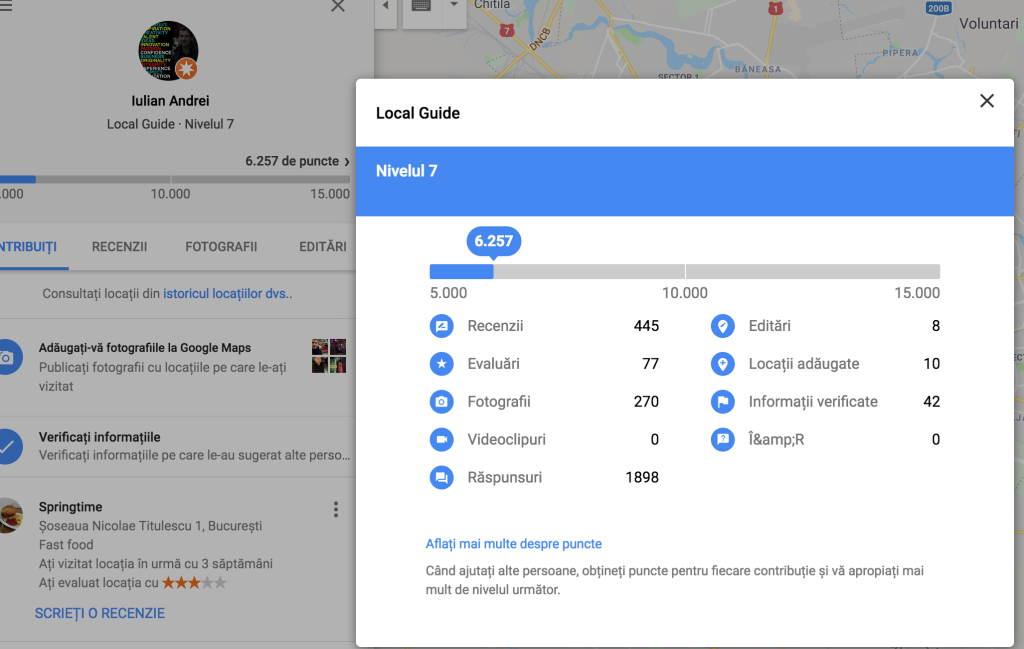Screen dimensions: 1024x649
Task: Click the camera icon for adding photos
Action: [8, 357]
